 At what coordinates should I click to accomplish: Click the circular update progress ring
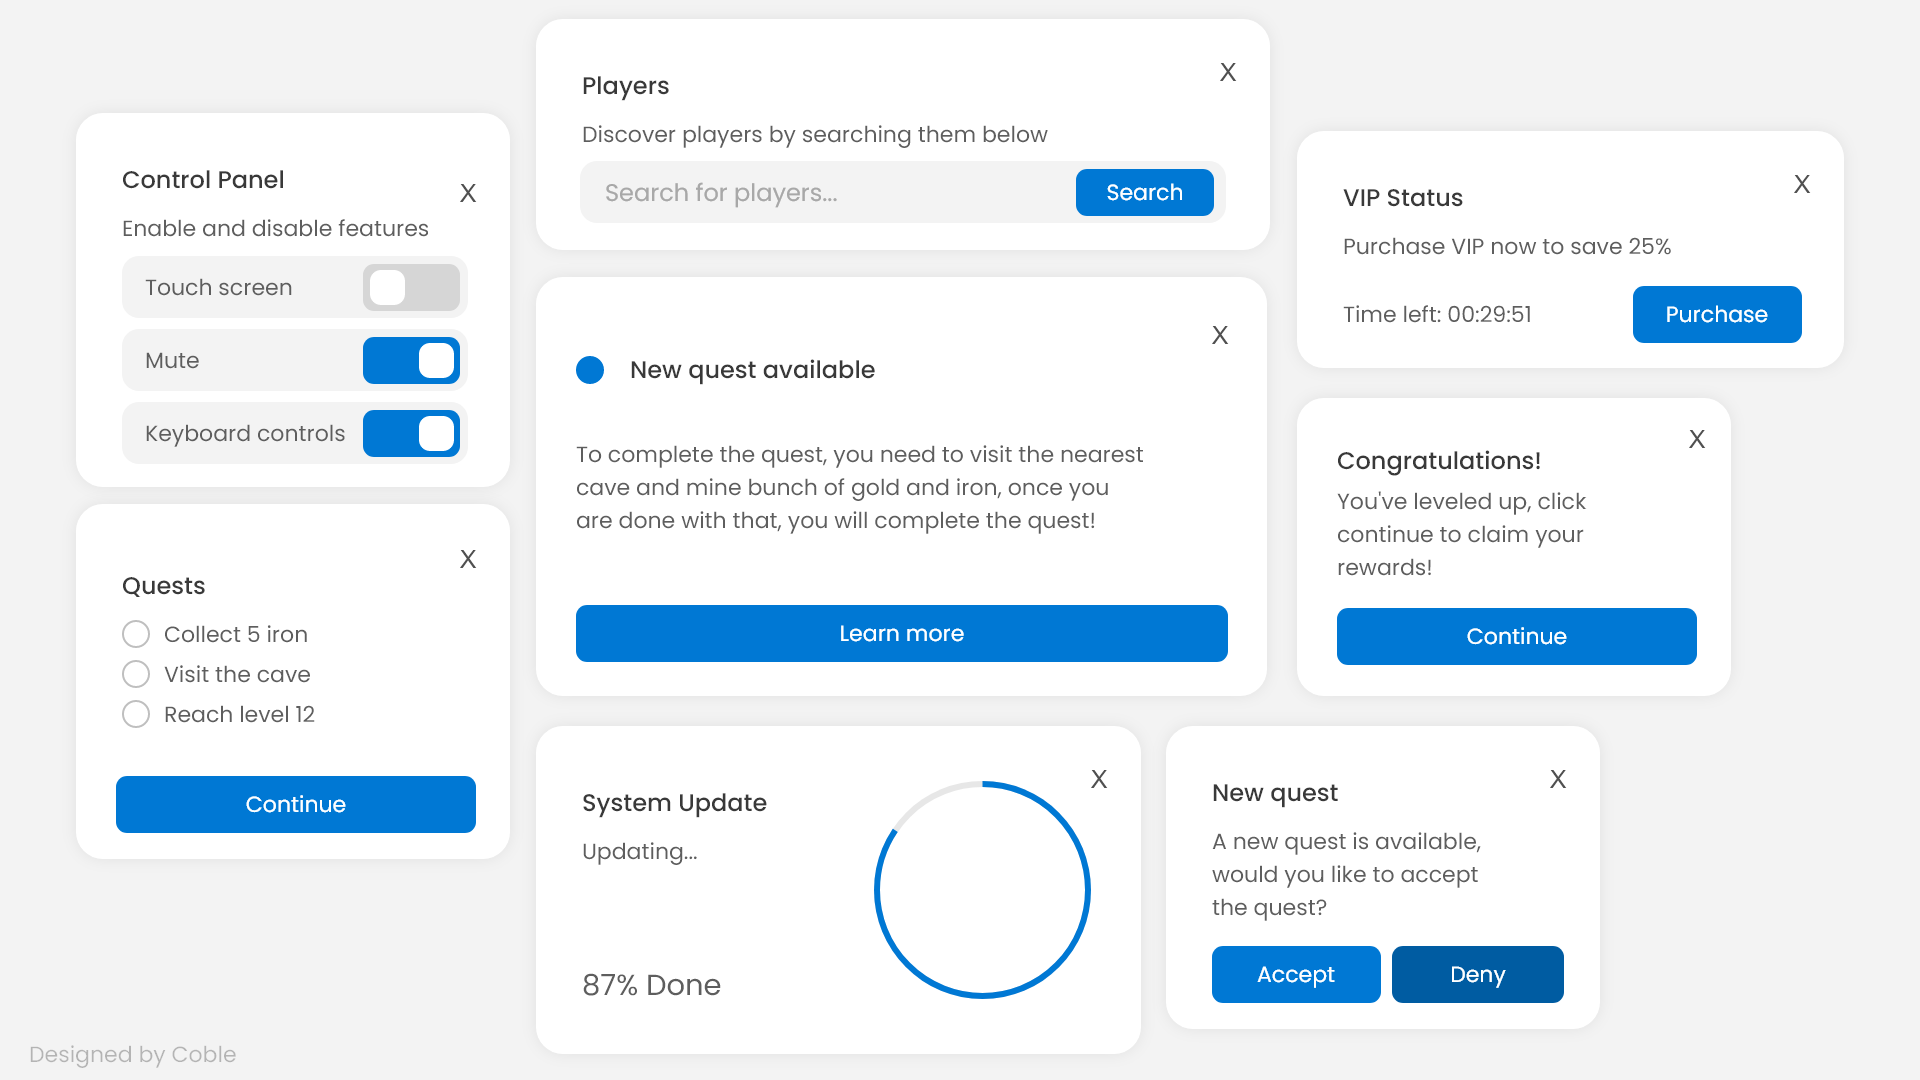click(1089, 890)
